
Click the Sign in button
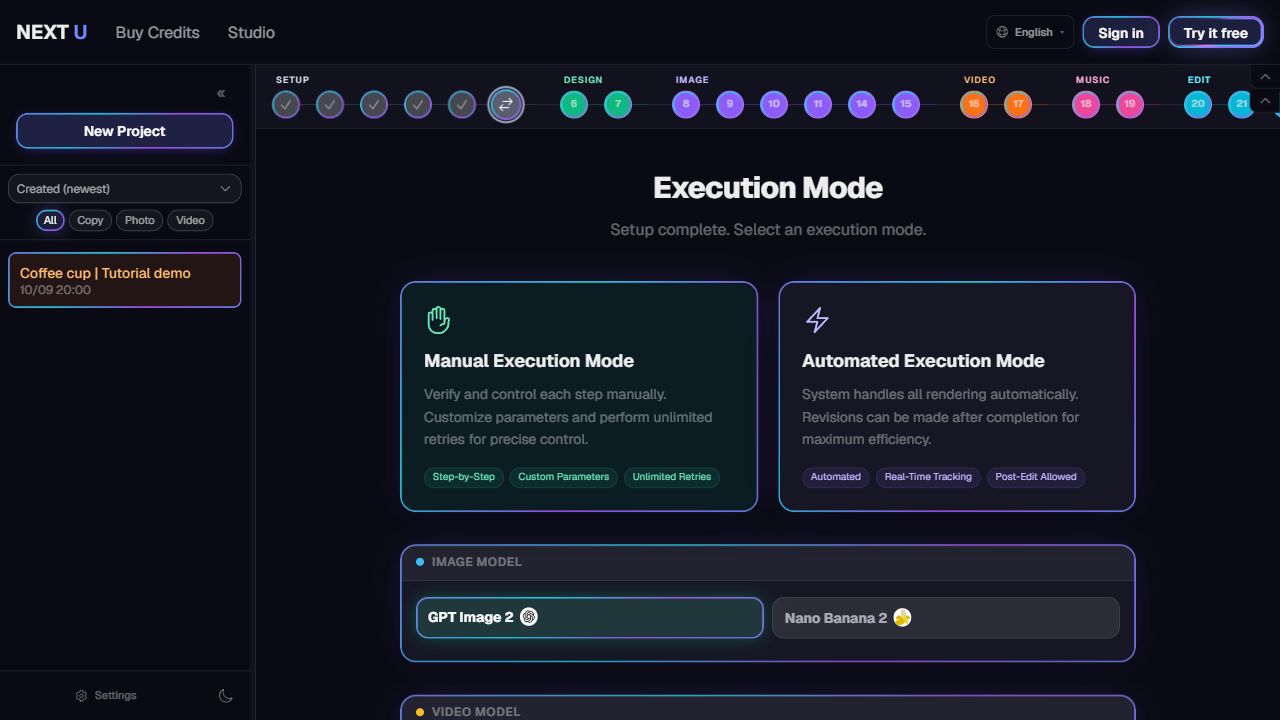[x=1121, y=32]
